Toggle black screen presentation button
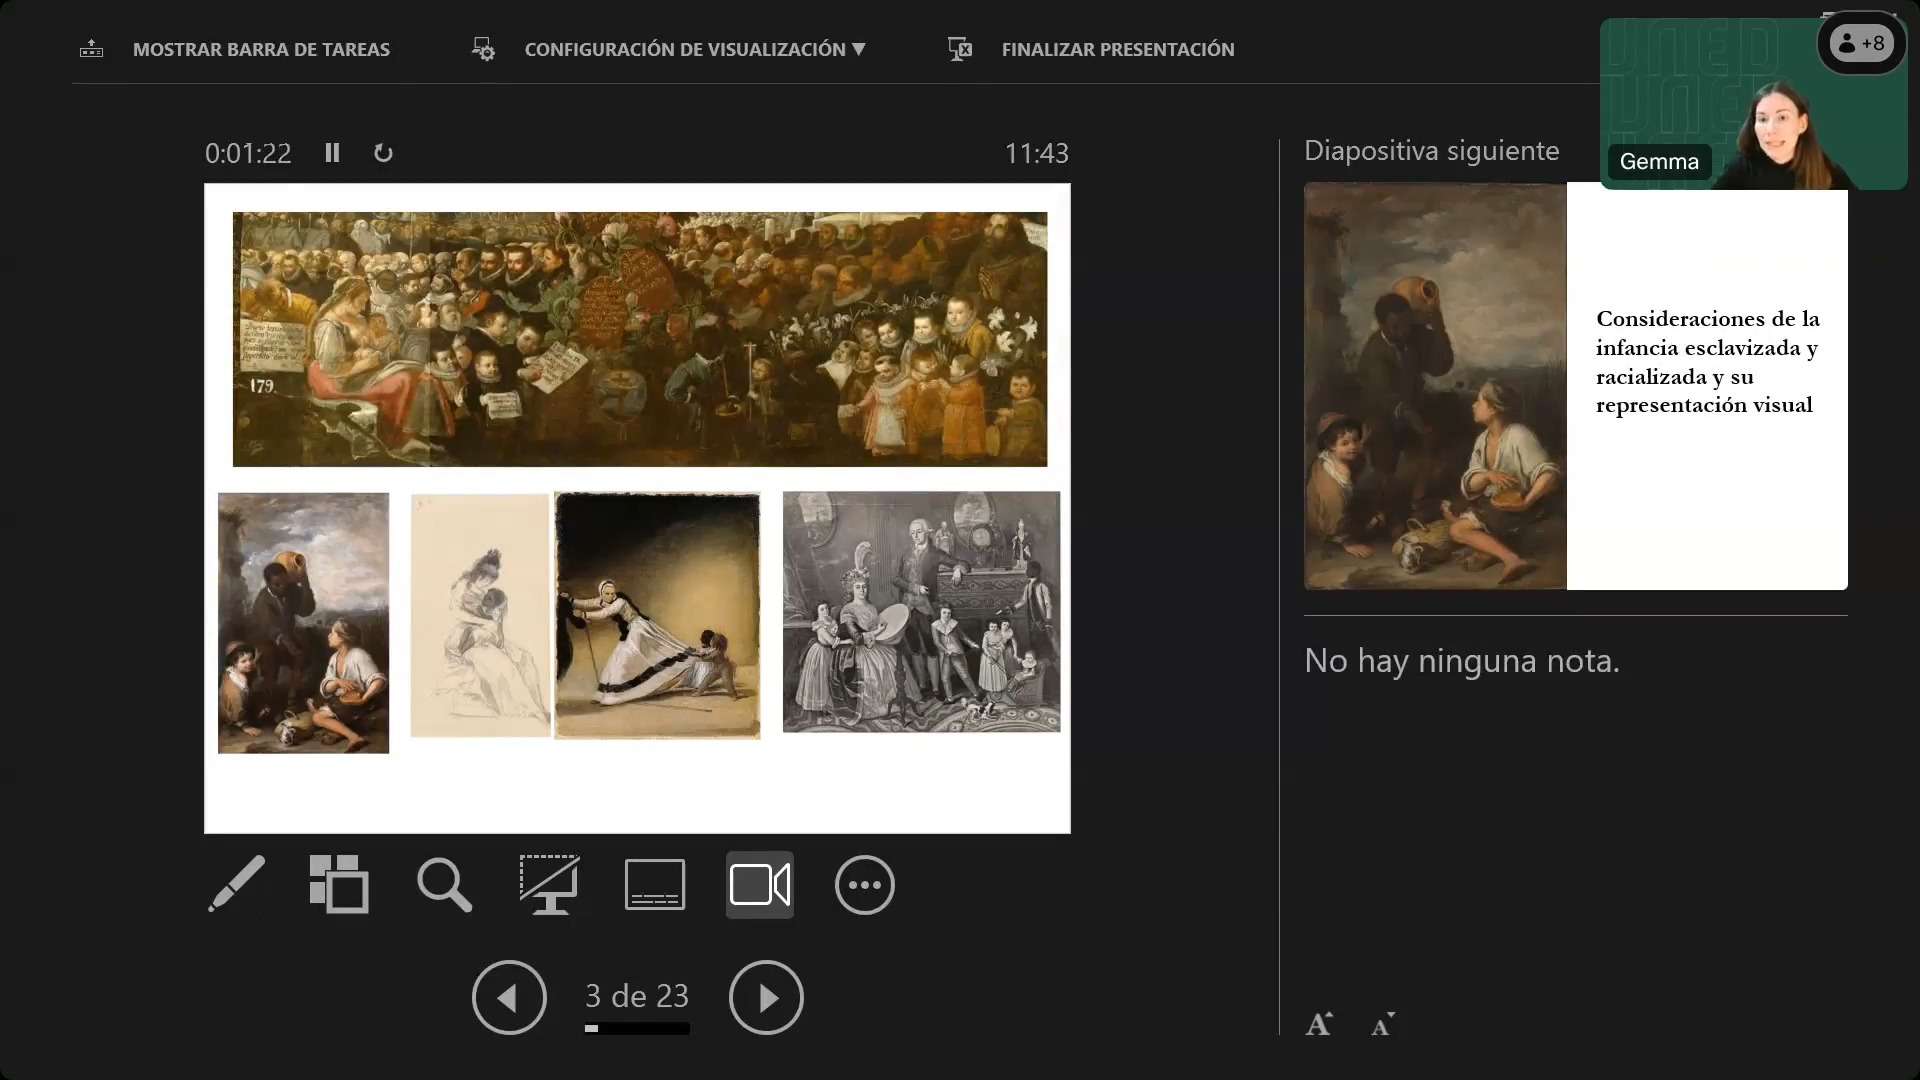The height and width of the screenshot is (1080, 1920). (x=549, y=884)
